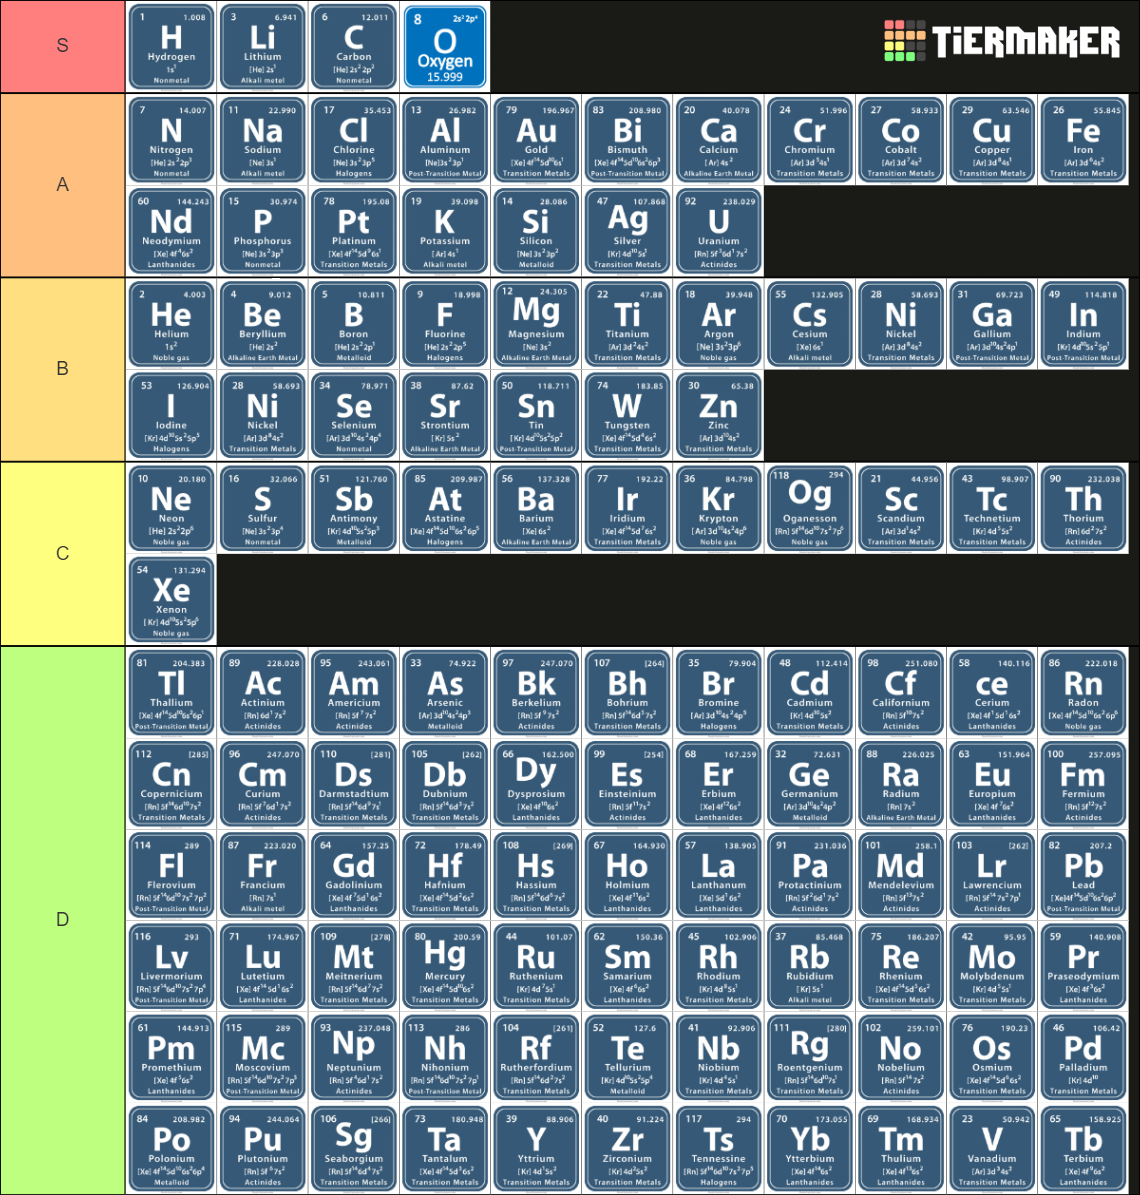Screen dimensions: 1140x1195
Task: Select the Lithium element tile
Action: click(x=262, y=47)
